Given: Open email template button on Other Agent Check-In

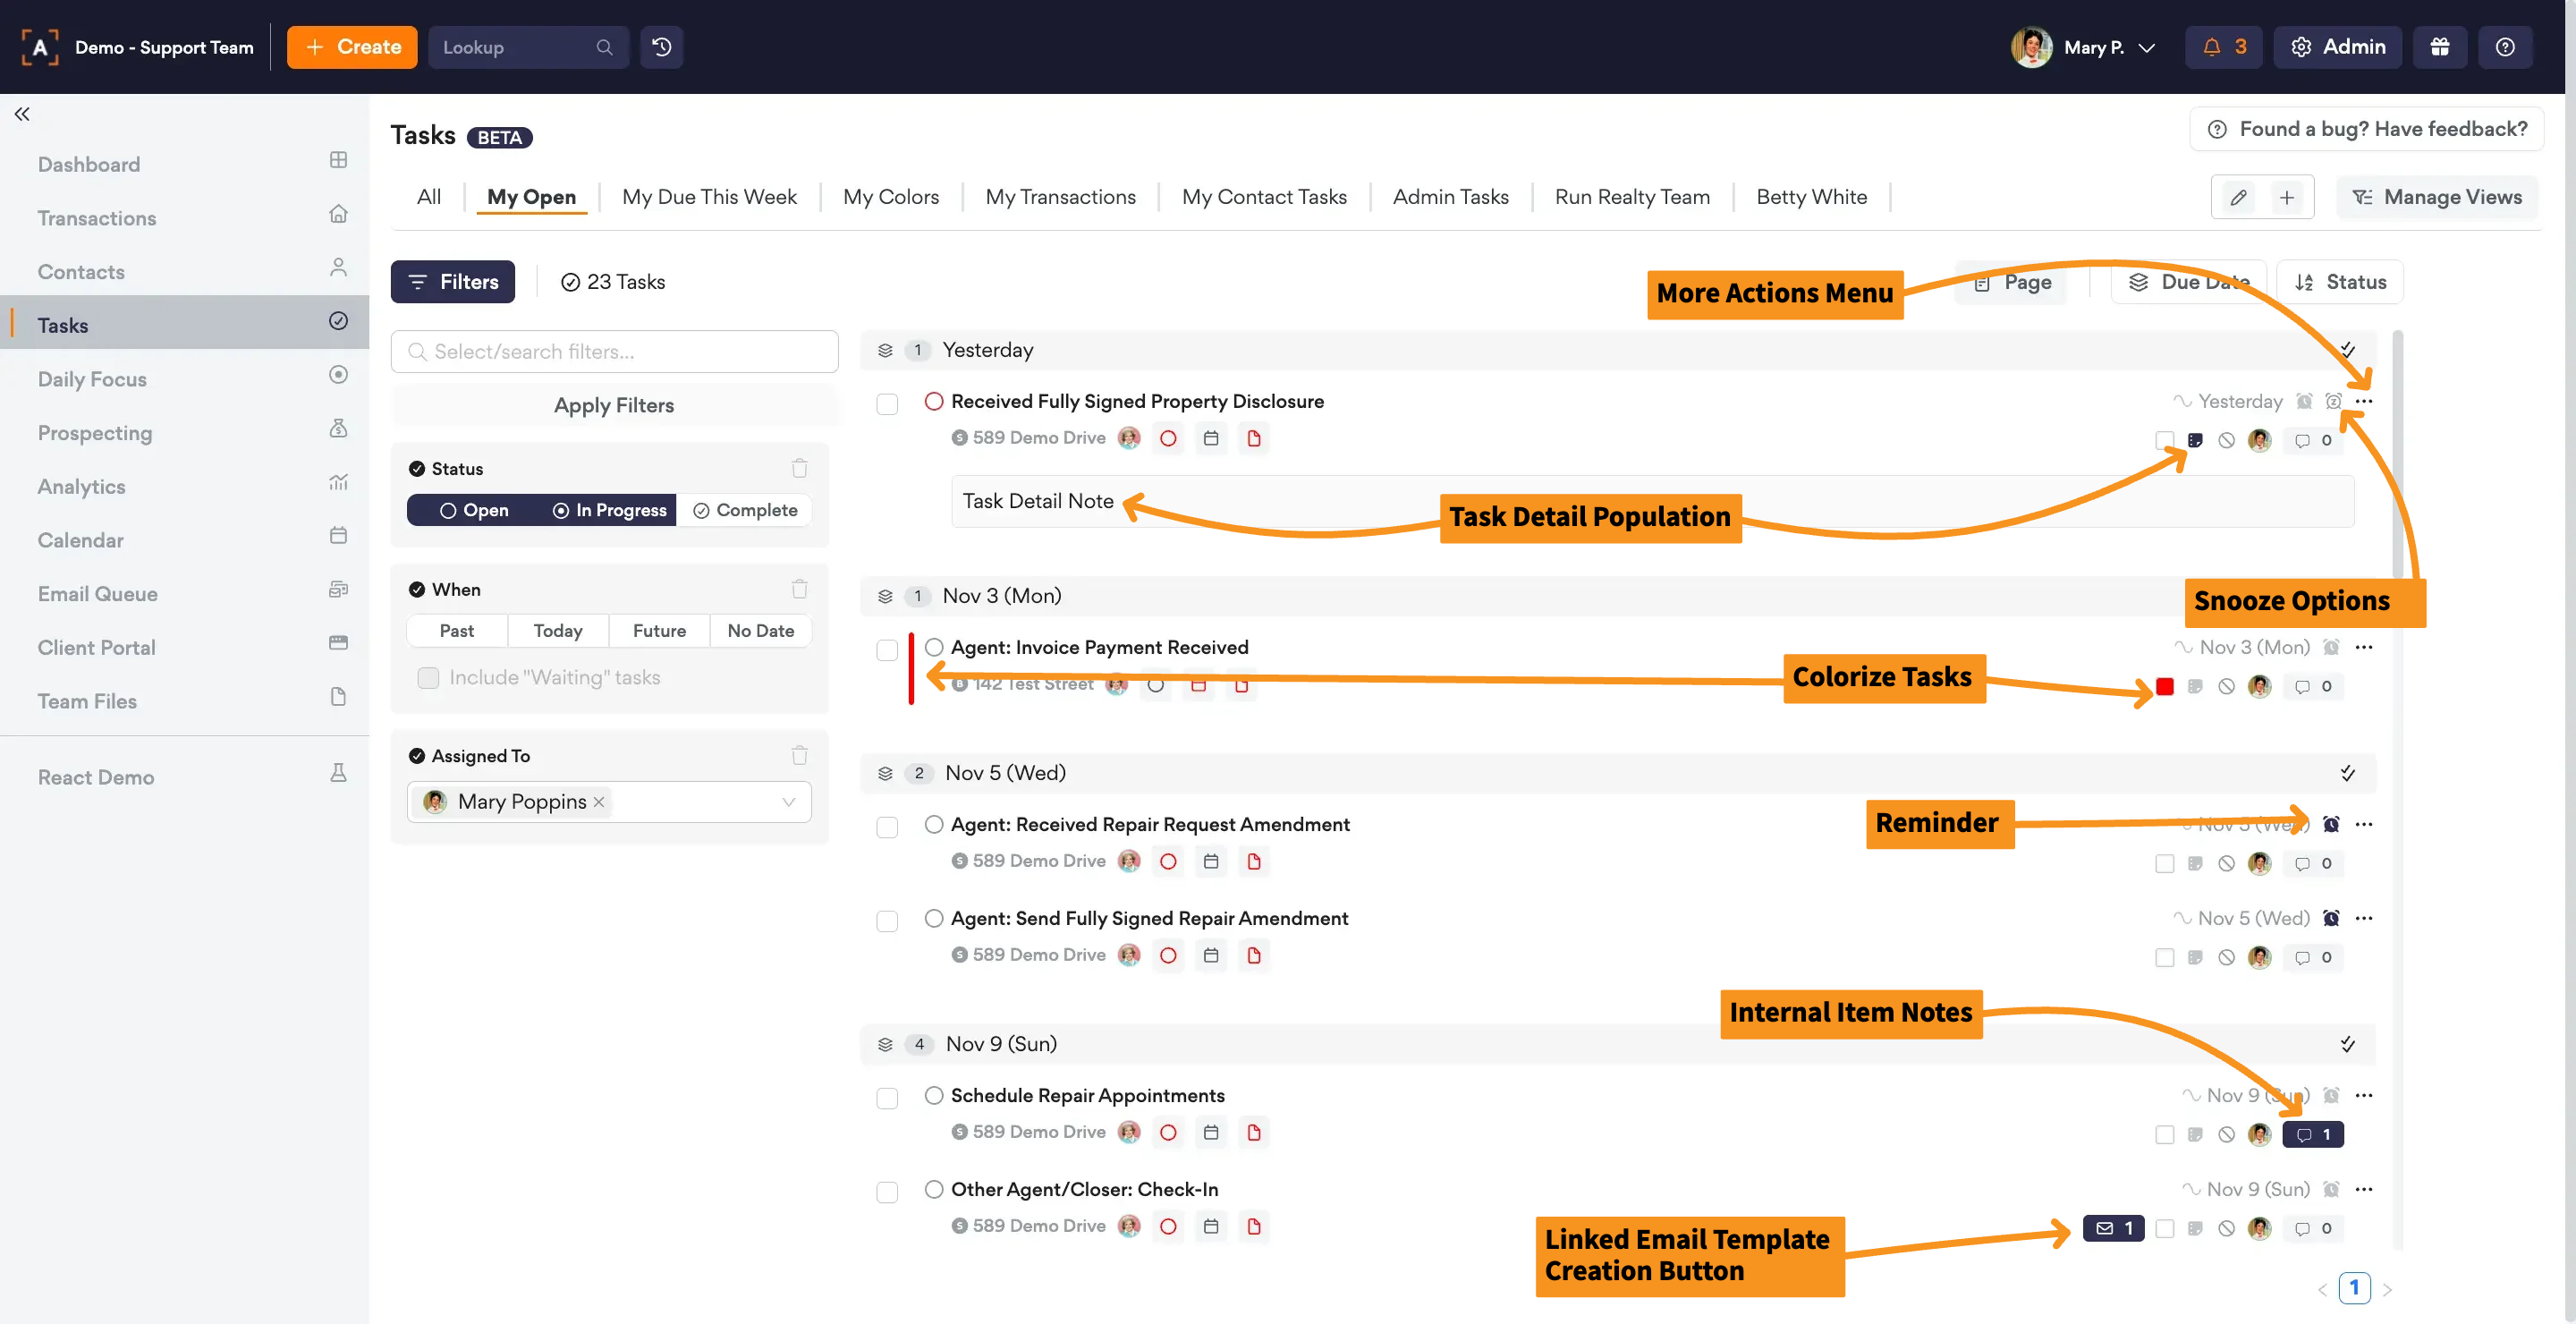Looking at the screenshot, I should pyautogui.click(x=2113, y=1228).
